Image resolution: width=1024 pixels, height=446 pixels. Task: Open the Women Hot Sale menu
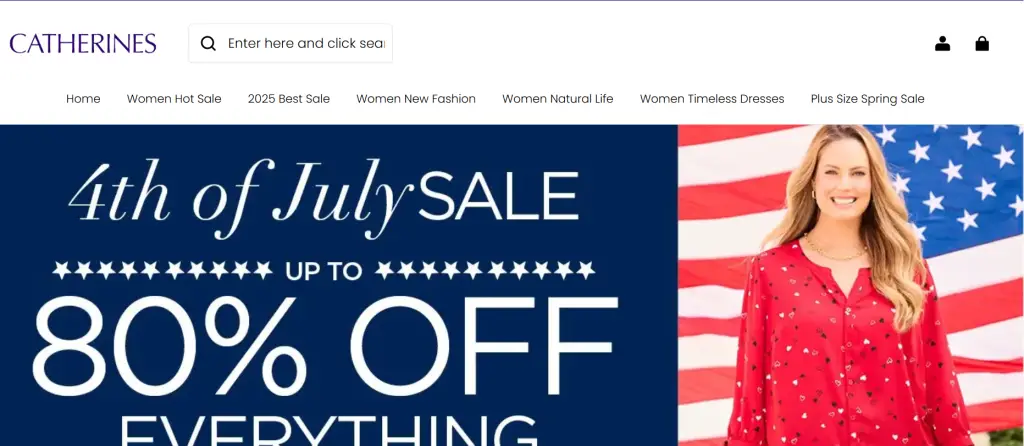click(174, 99)
